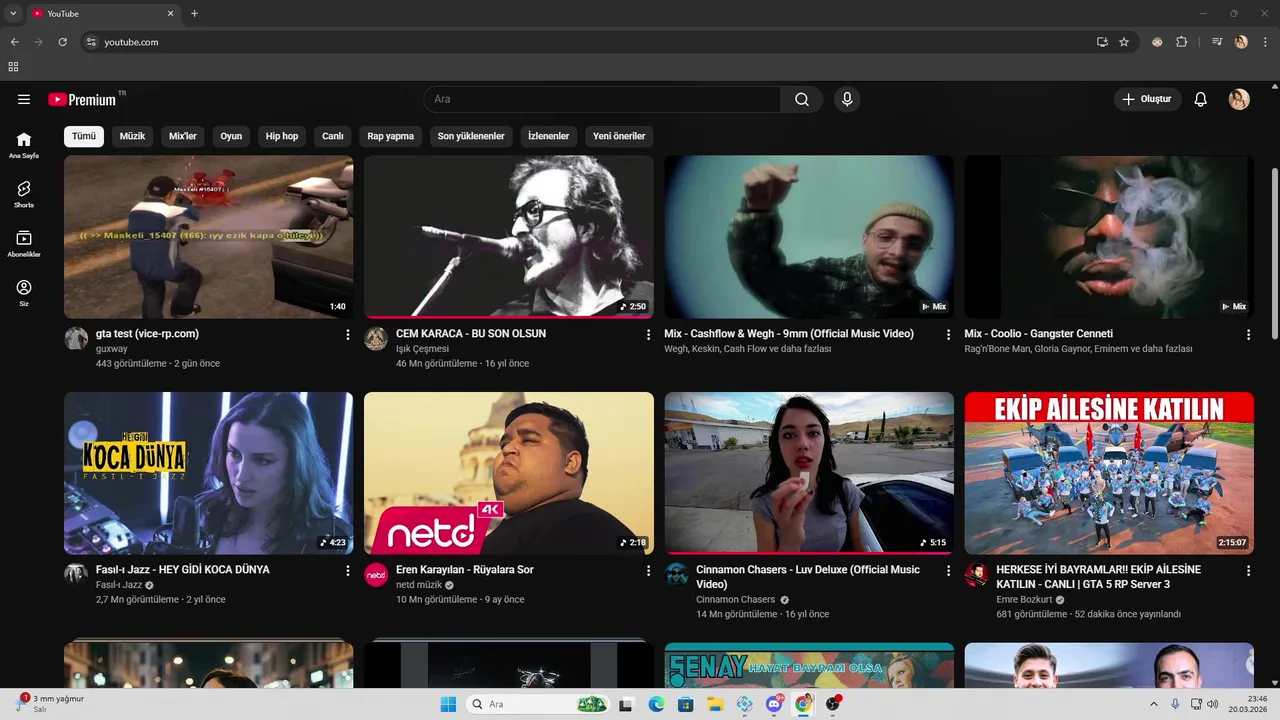1280x720 pixels.
Task: Open Fasıl-ı Jazz channel avatar
Action: point(76,574)
